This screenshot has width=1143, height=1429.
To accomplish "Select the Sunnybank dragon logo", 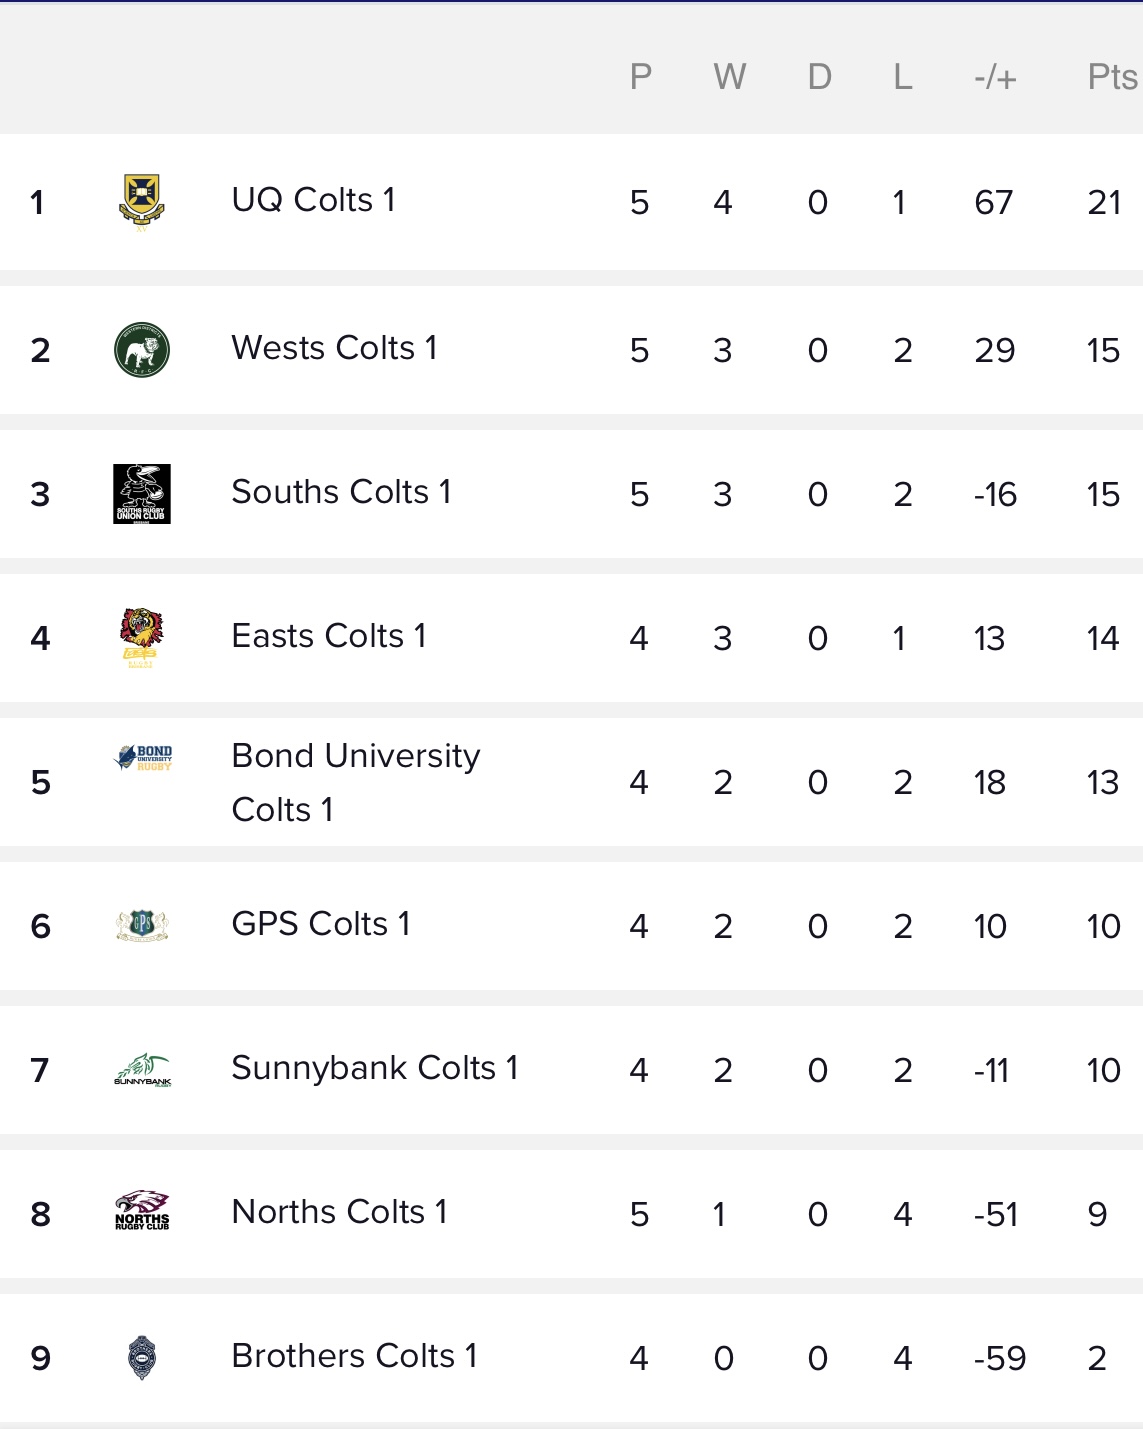I will click(142, 1070).
